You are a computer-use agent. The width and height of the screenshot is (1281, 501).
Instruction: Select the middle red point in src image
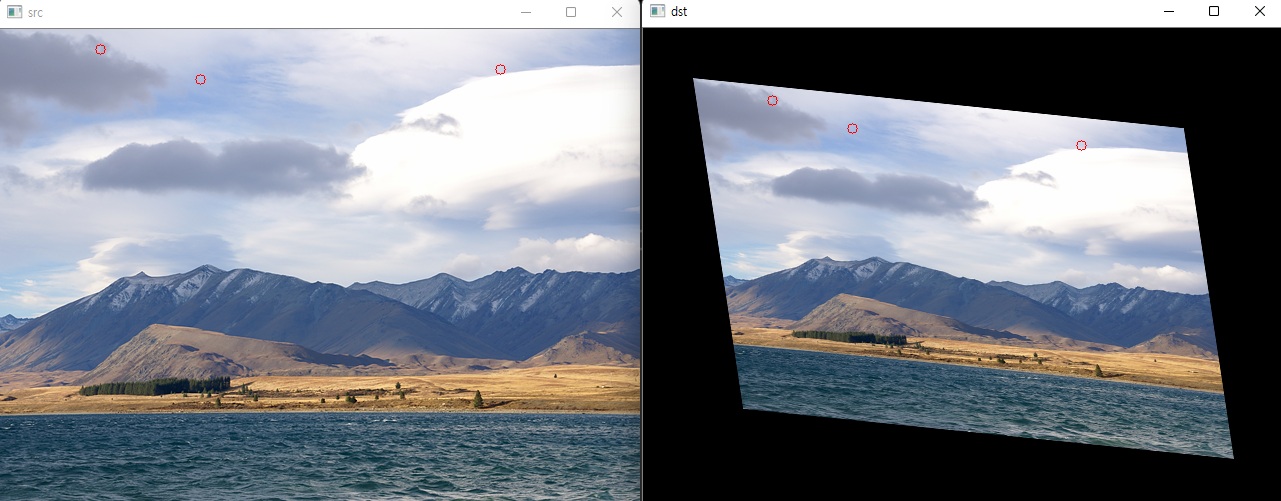(x=200, y=79)
